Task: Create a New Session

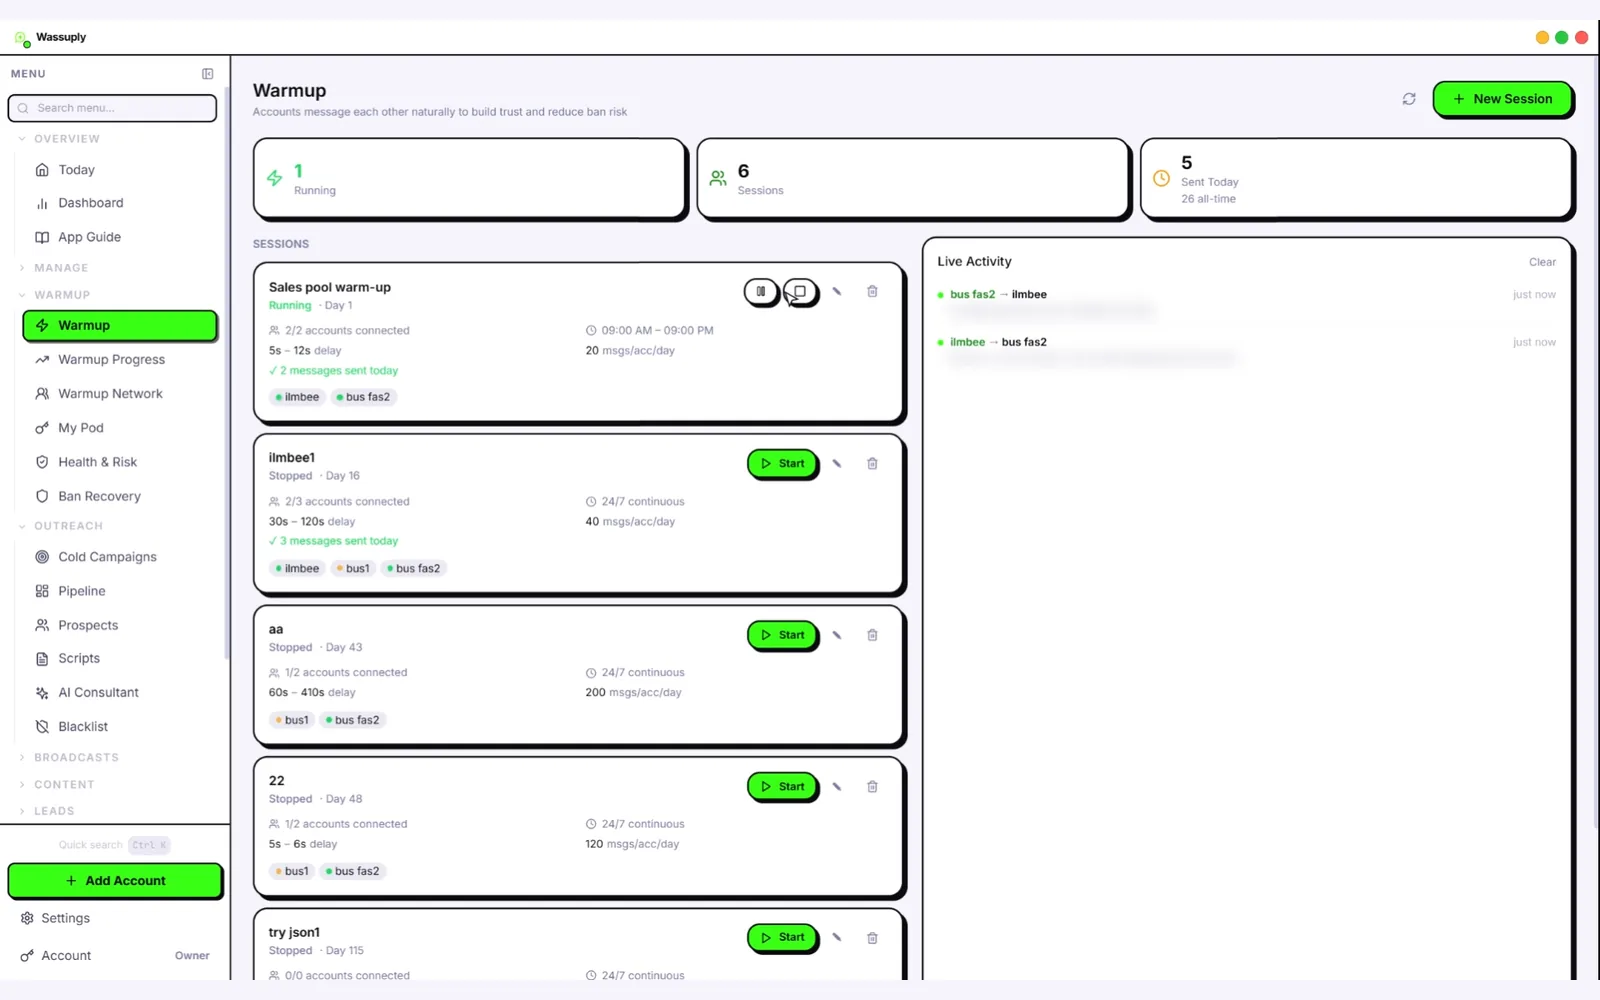Action: click(x=1503, y=99)
